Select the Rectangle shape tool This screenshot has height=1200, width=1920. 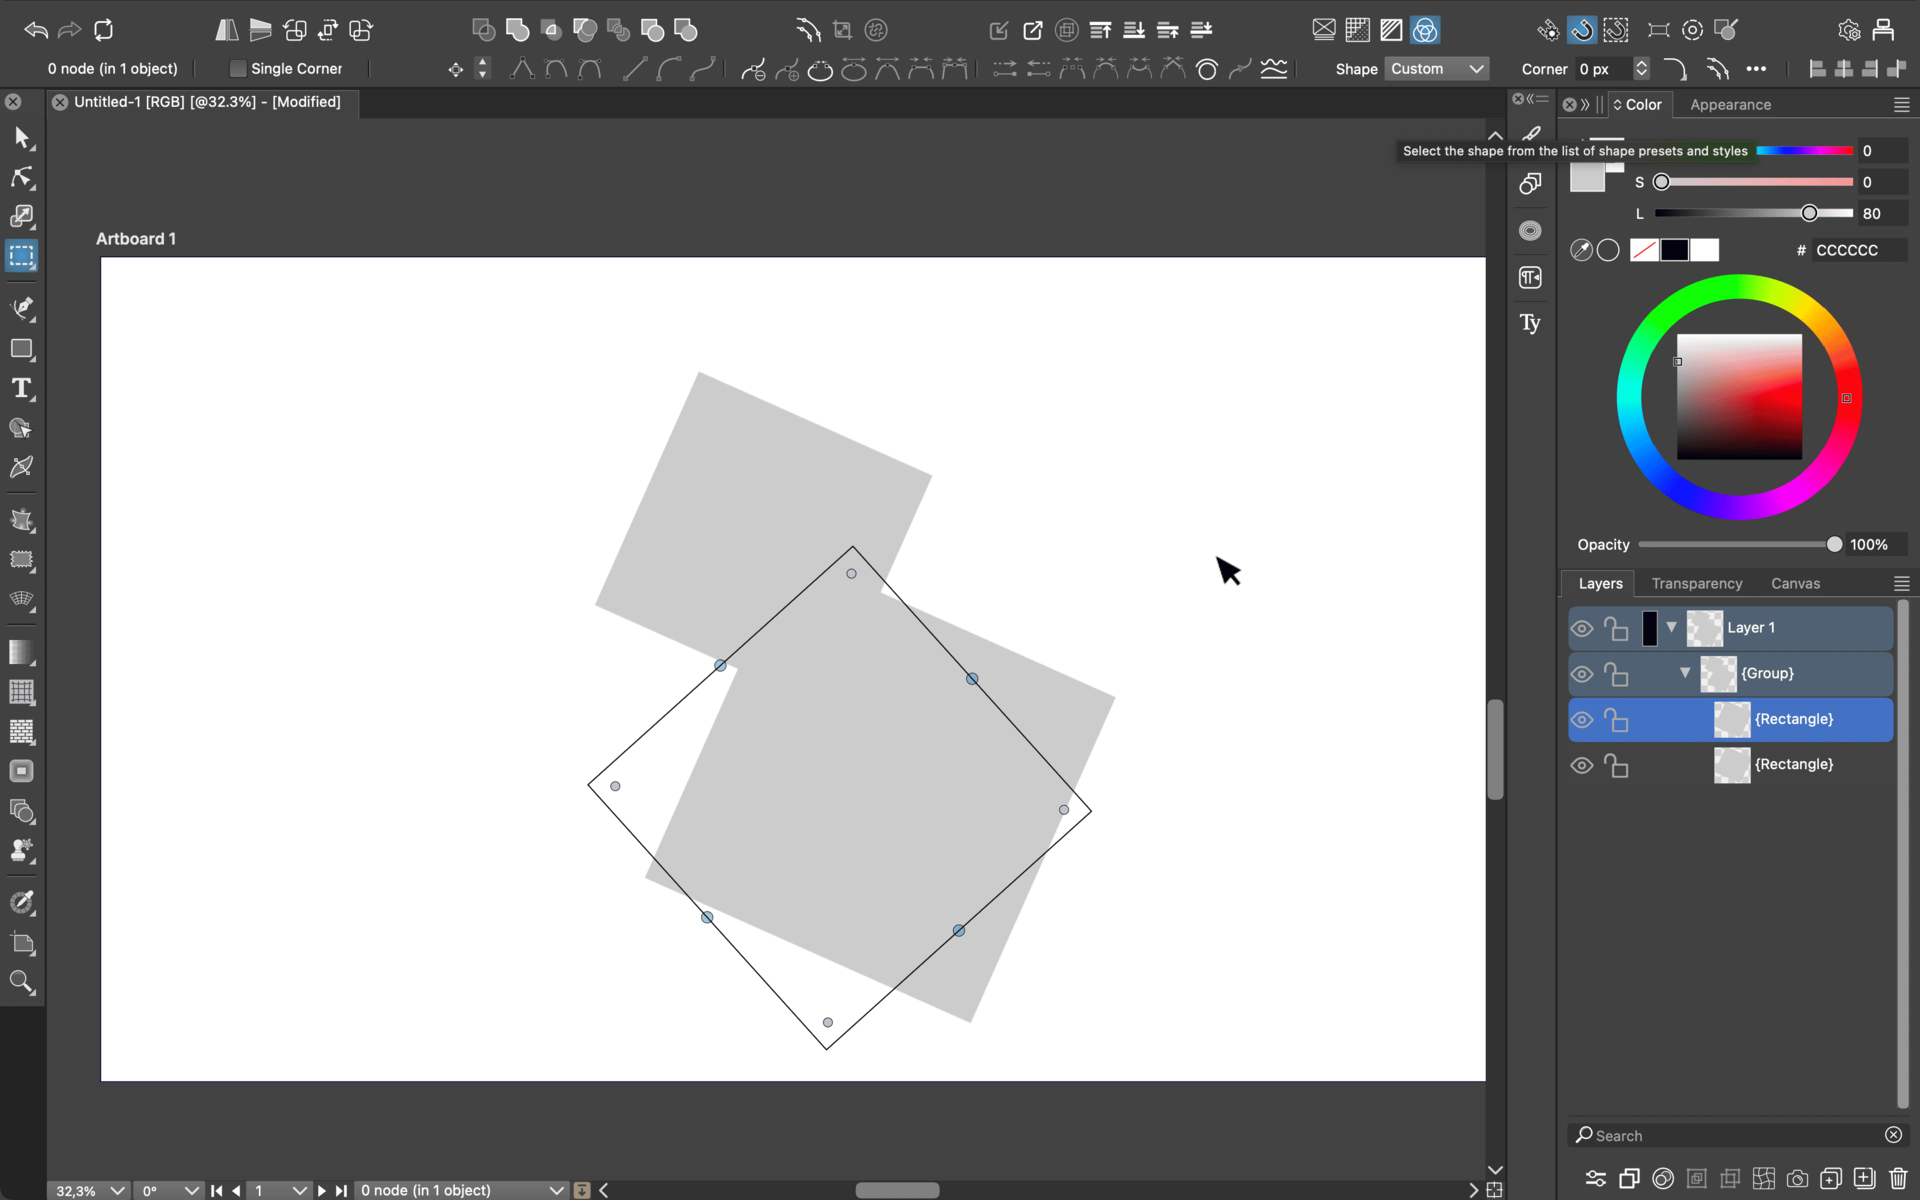[21, 349]
